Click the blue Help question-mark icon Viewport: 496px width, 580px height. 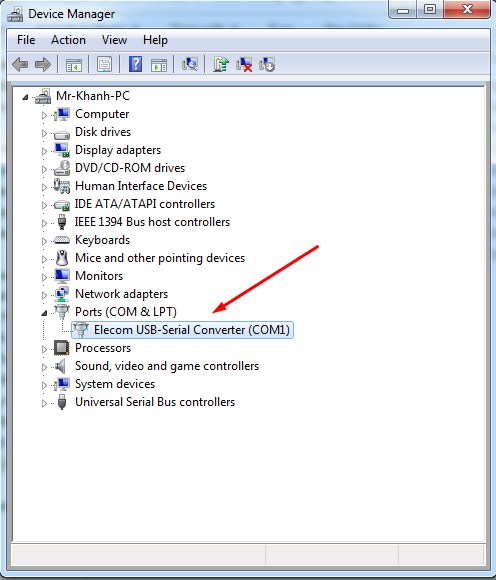(135, 64)
